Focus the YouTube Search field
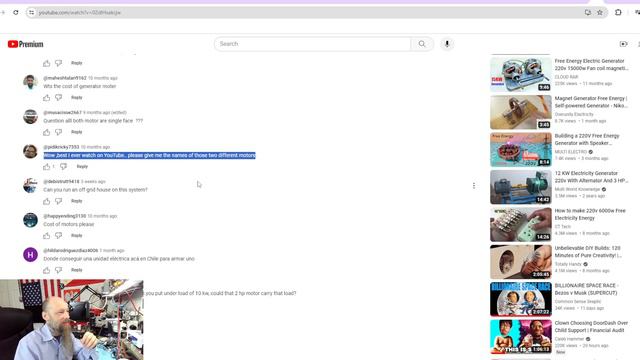The height and width of the screenshot is (360, 640). coord(313,44)
